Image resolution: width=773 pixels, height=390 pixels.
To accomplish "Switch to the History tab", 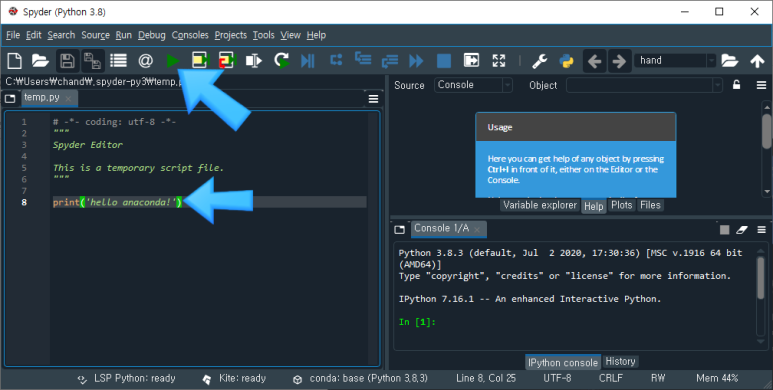I will click(620, 361).
